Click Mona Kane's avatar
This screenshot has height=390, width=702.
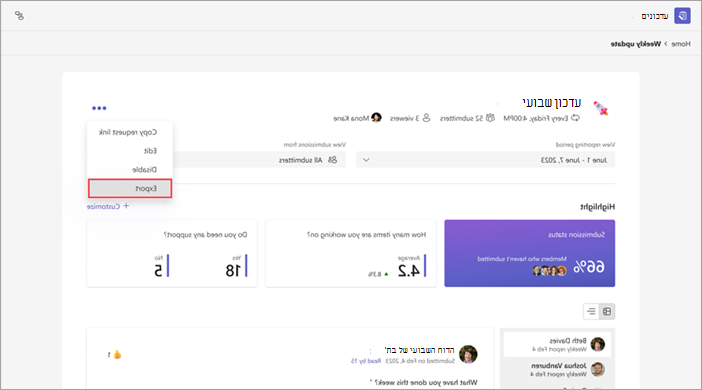point(377,118)
